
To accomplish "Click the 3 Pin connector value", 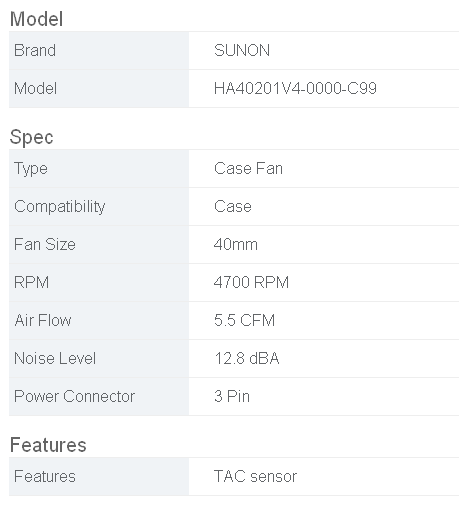I will coord(232,397).
